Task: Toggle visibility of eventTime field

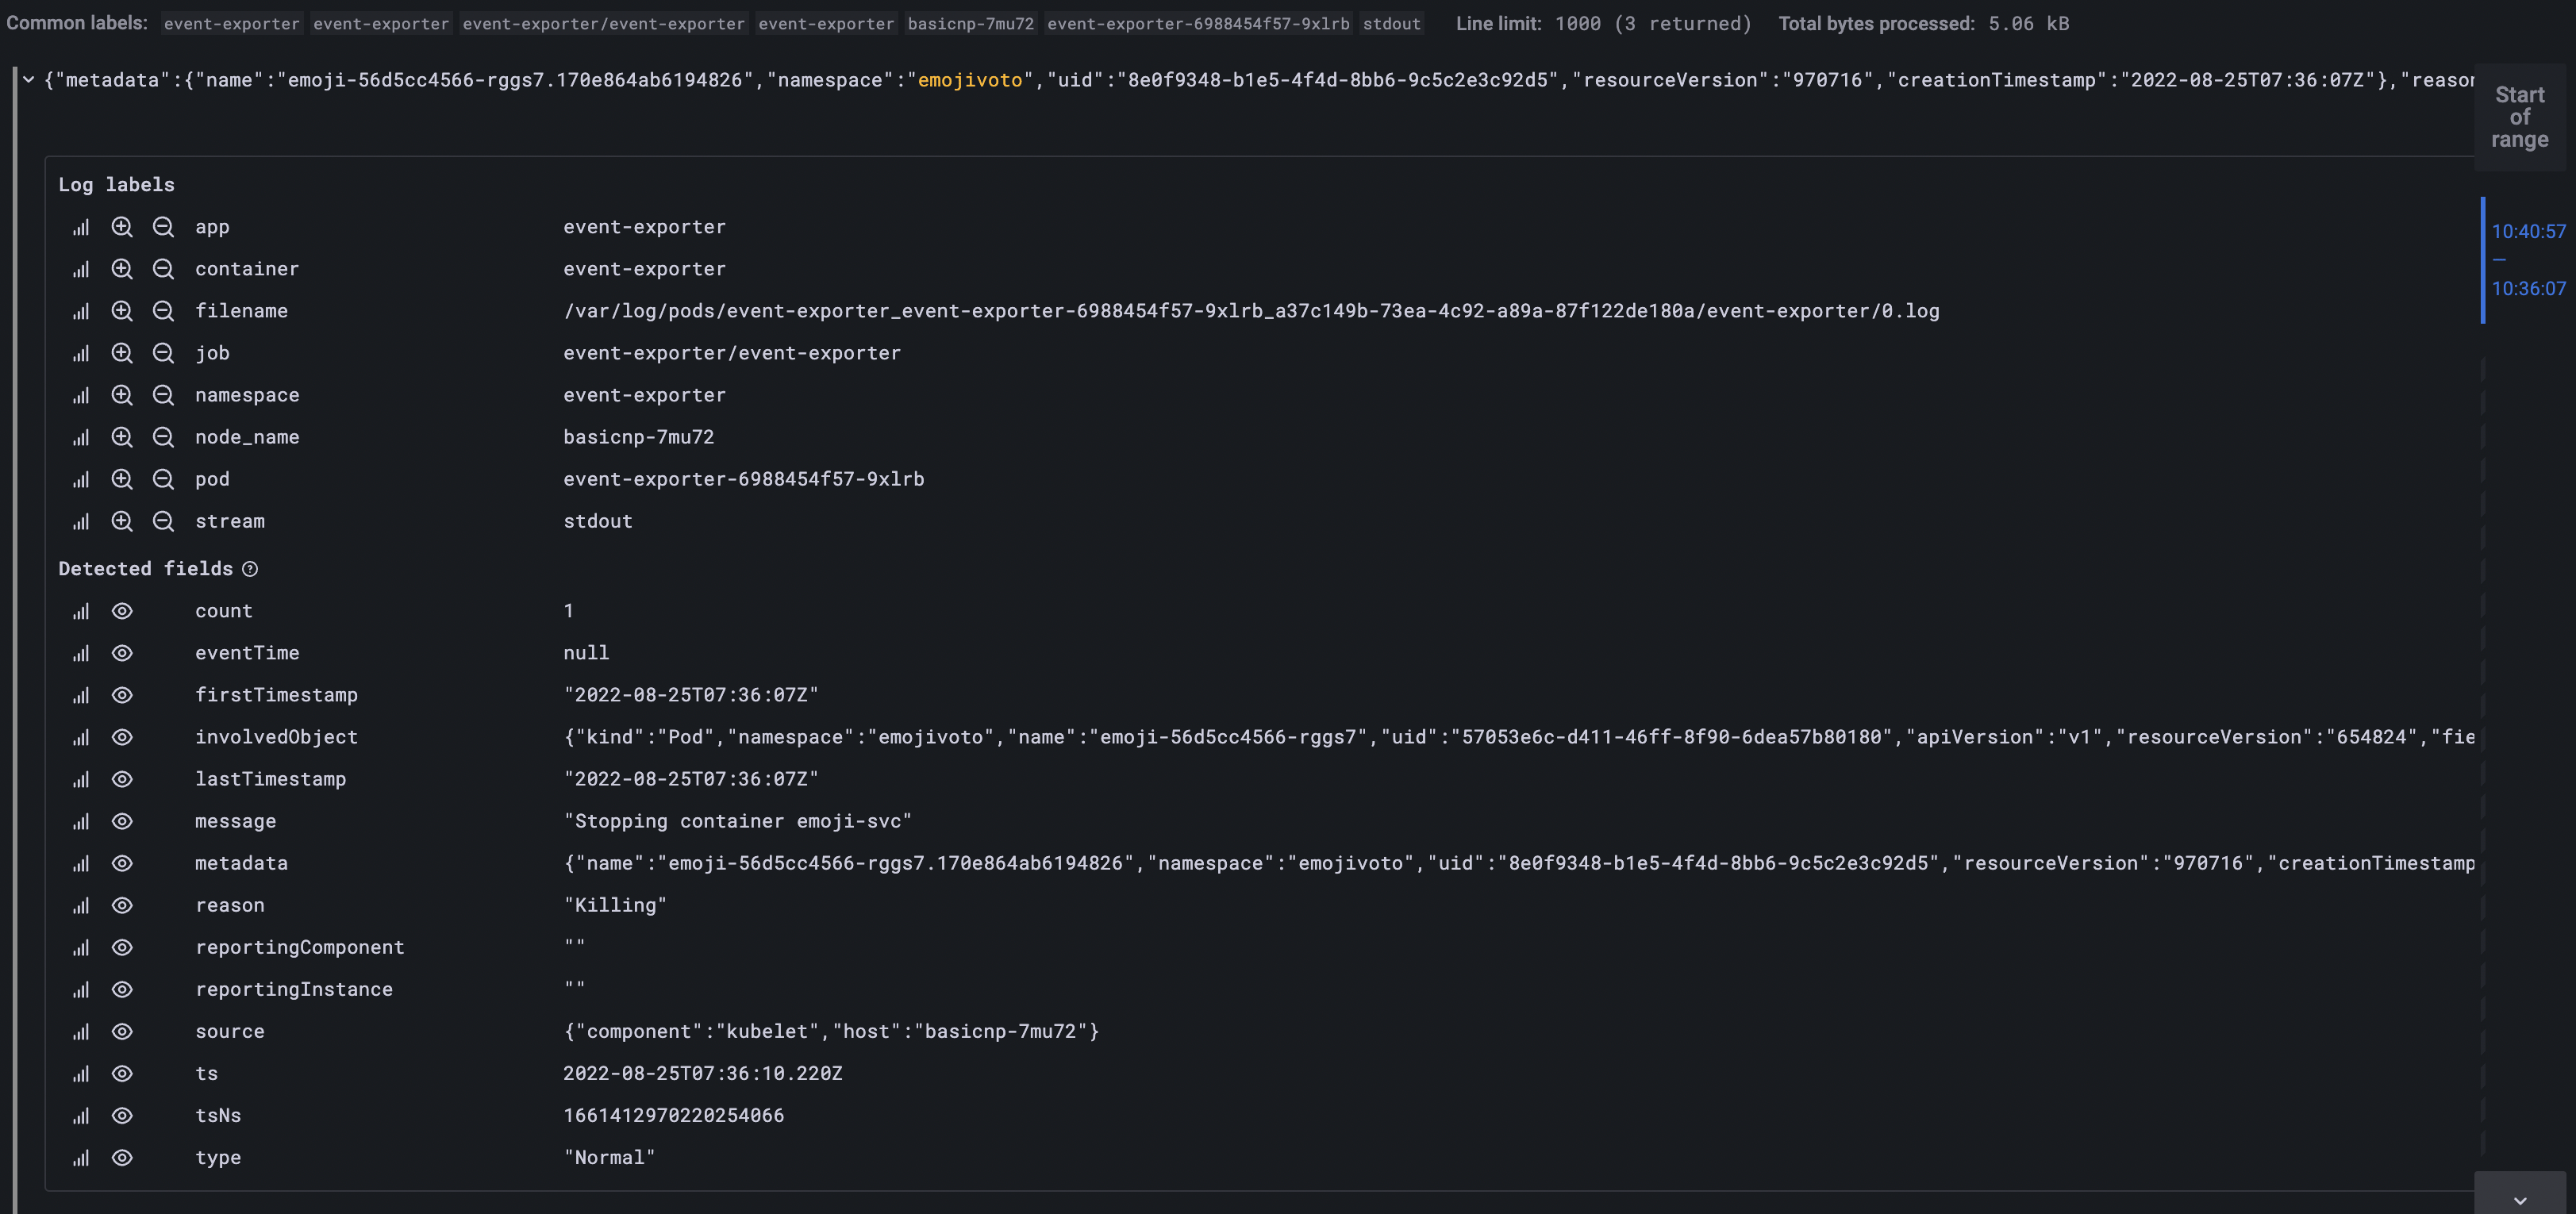Action: coord(122,653)
